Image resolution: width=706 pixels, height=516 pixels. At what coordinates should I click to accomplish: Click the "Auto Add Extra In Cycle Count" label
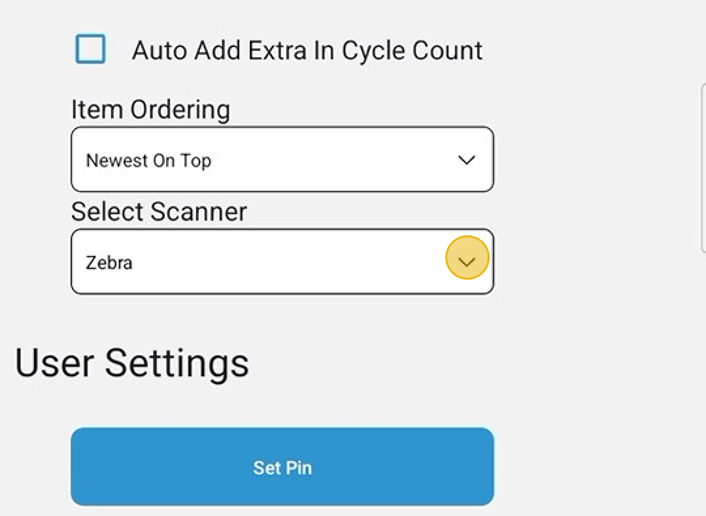[307, 51]
